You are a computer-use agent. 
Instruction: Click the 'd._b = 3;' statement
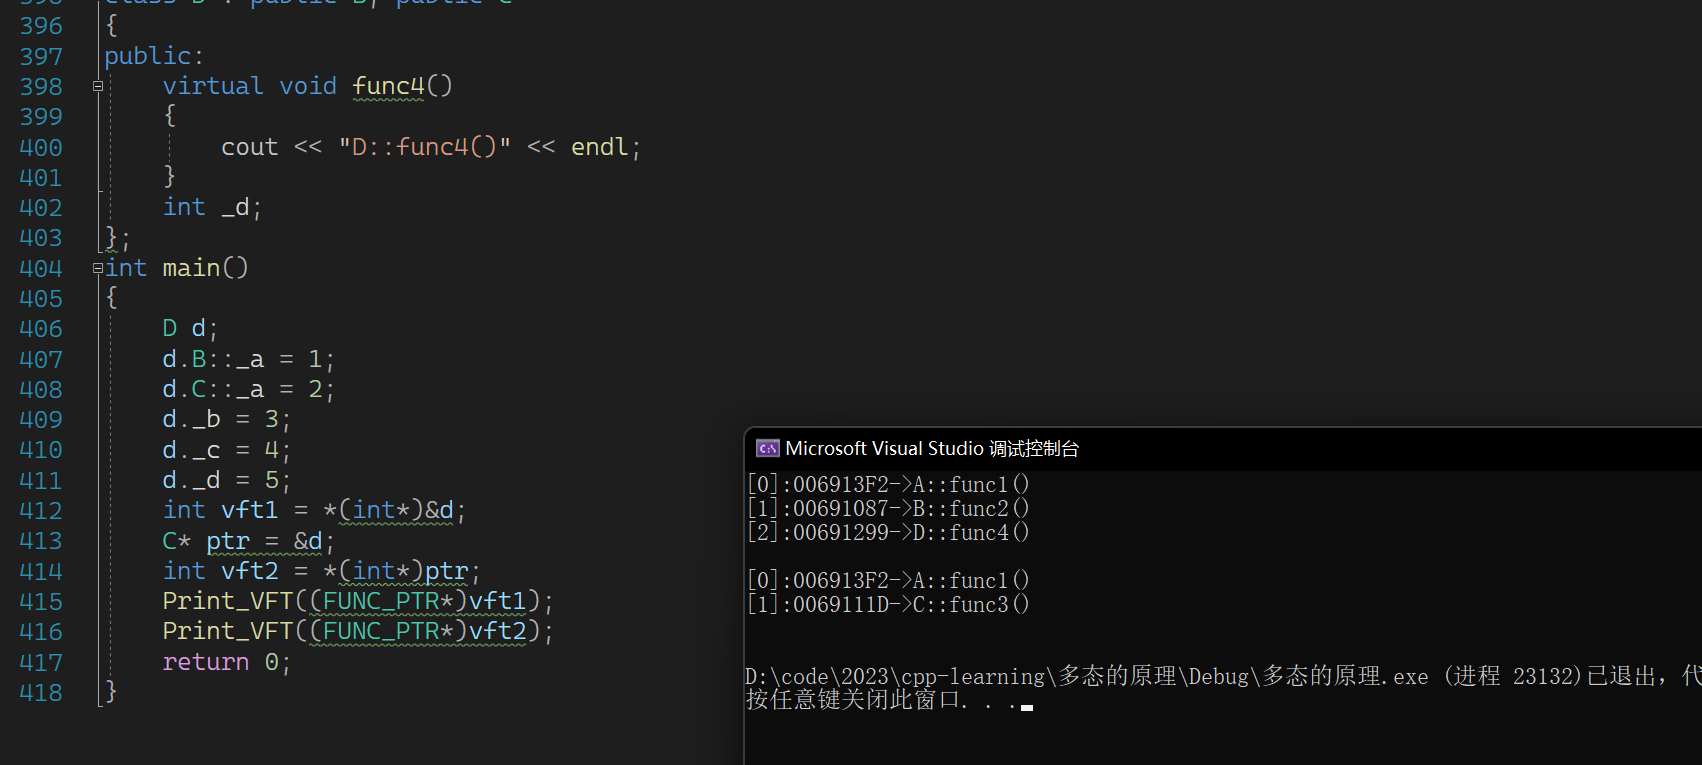click(x=226, y=419)
